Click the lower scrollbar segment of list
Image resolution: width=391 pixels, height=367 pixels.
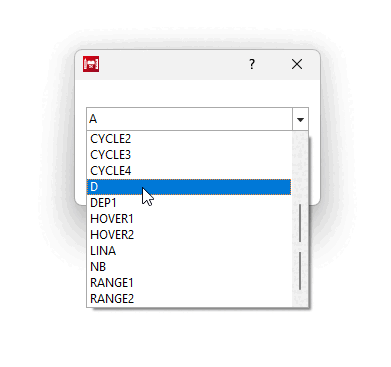pyautogui.click(x=300, y=271)
